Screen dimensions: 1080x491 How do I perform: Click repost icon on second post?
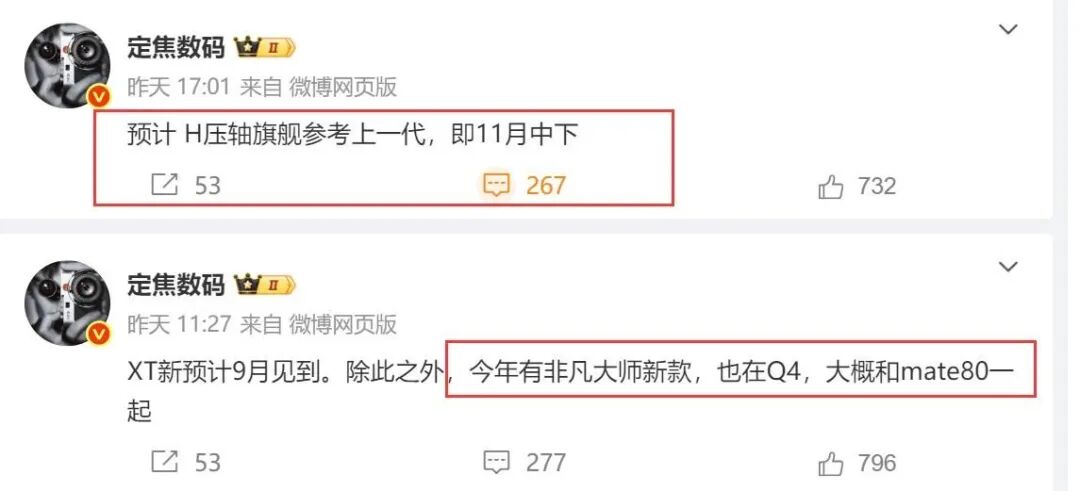[x=164, y=461]
